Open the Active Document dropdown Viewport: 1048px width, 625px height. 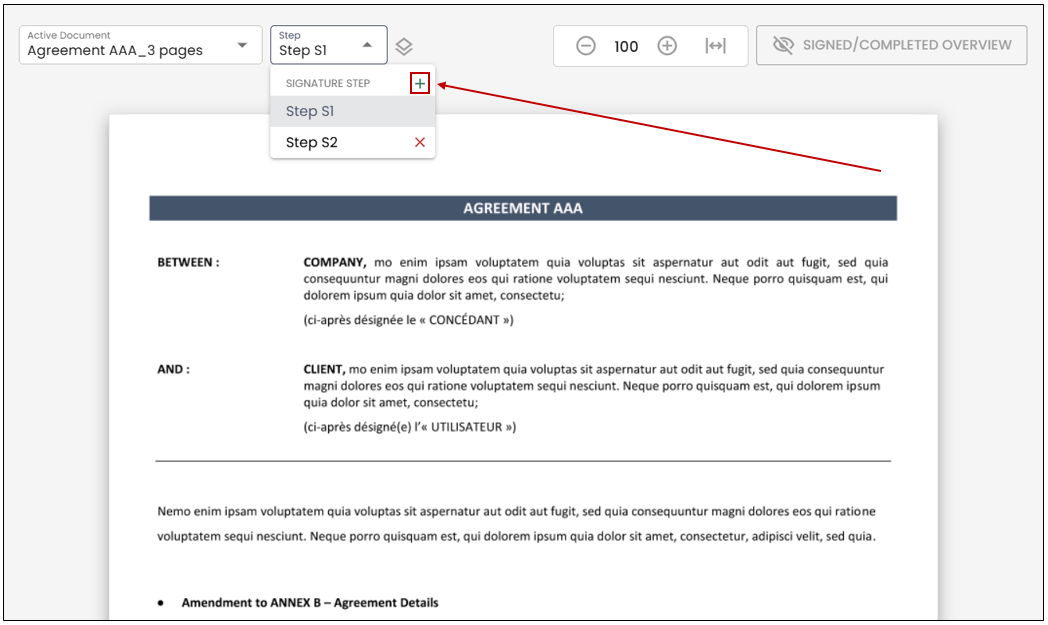pos(140,45)
